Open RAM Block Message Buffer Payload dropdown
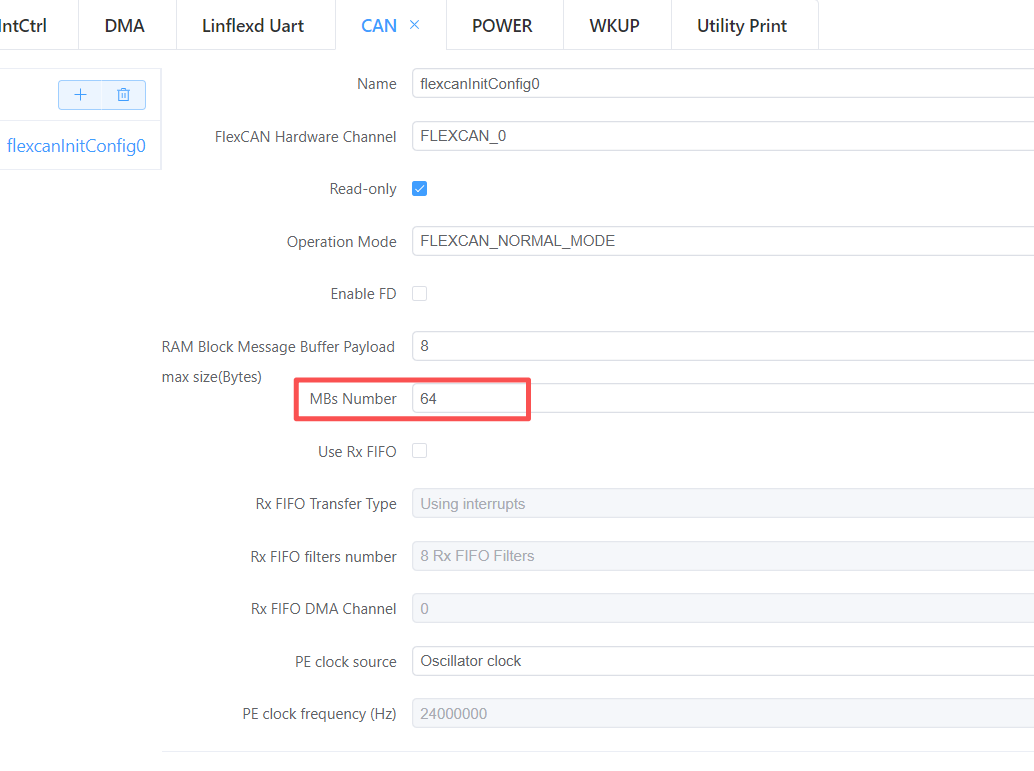Viewport: 1034px width, 771px height. click(x=720, y=346)
